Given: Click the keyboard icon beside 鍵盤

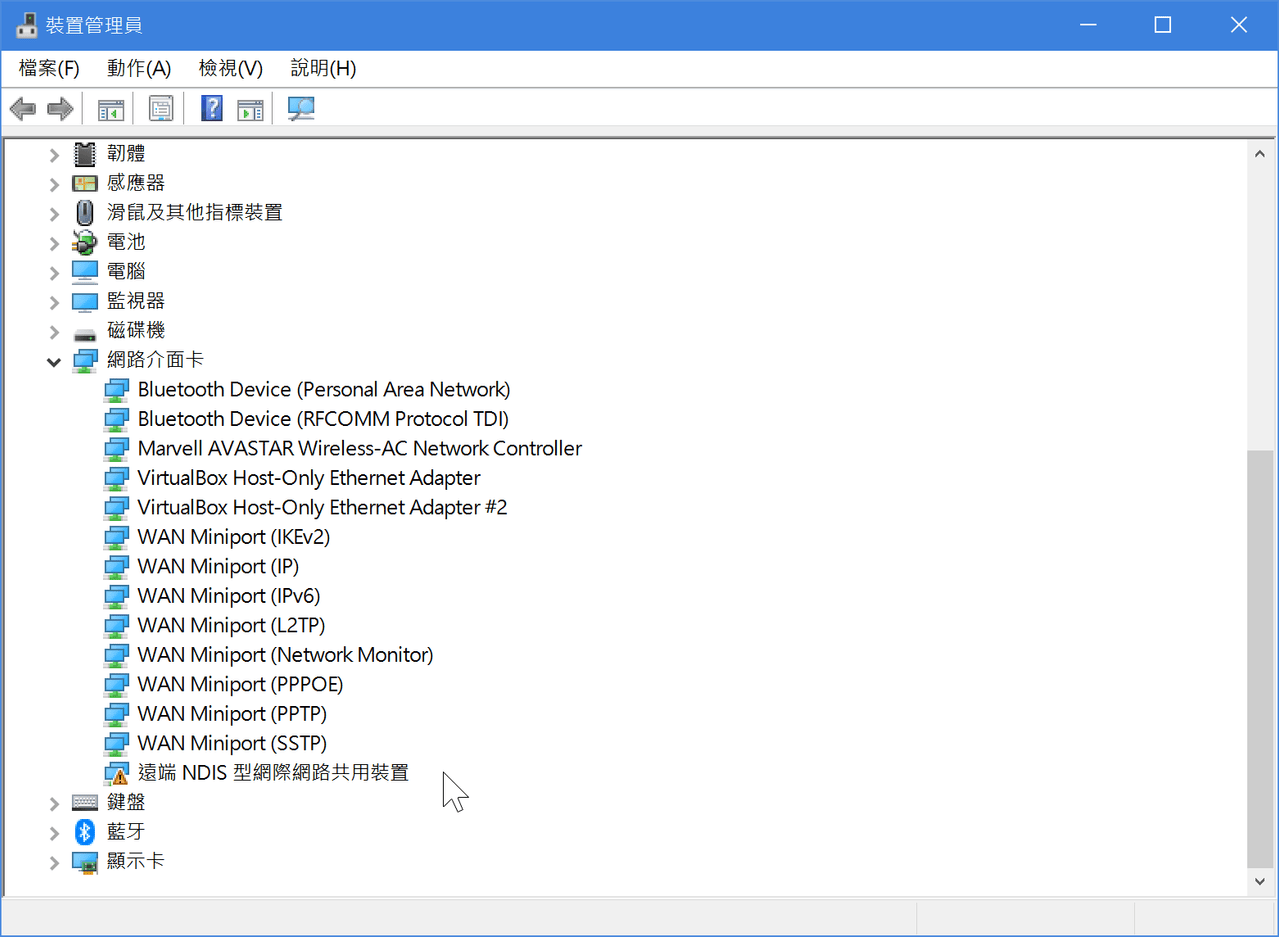Looking at the screenshot, I should (84, 801).
